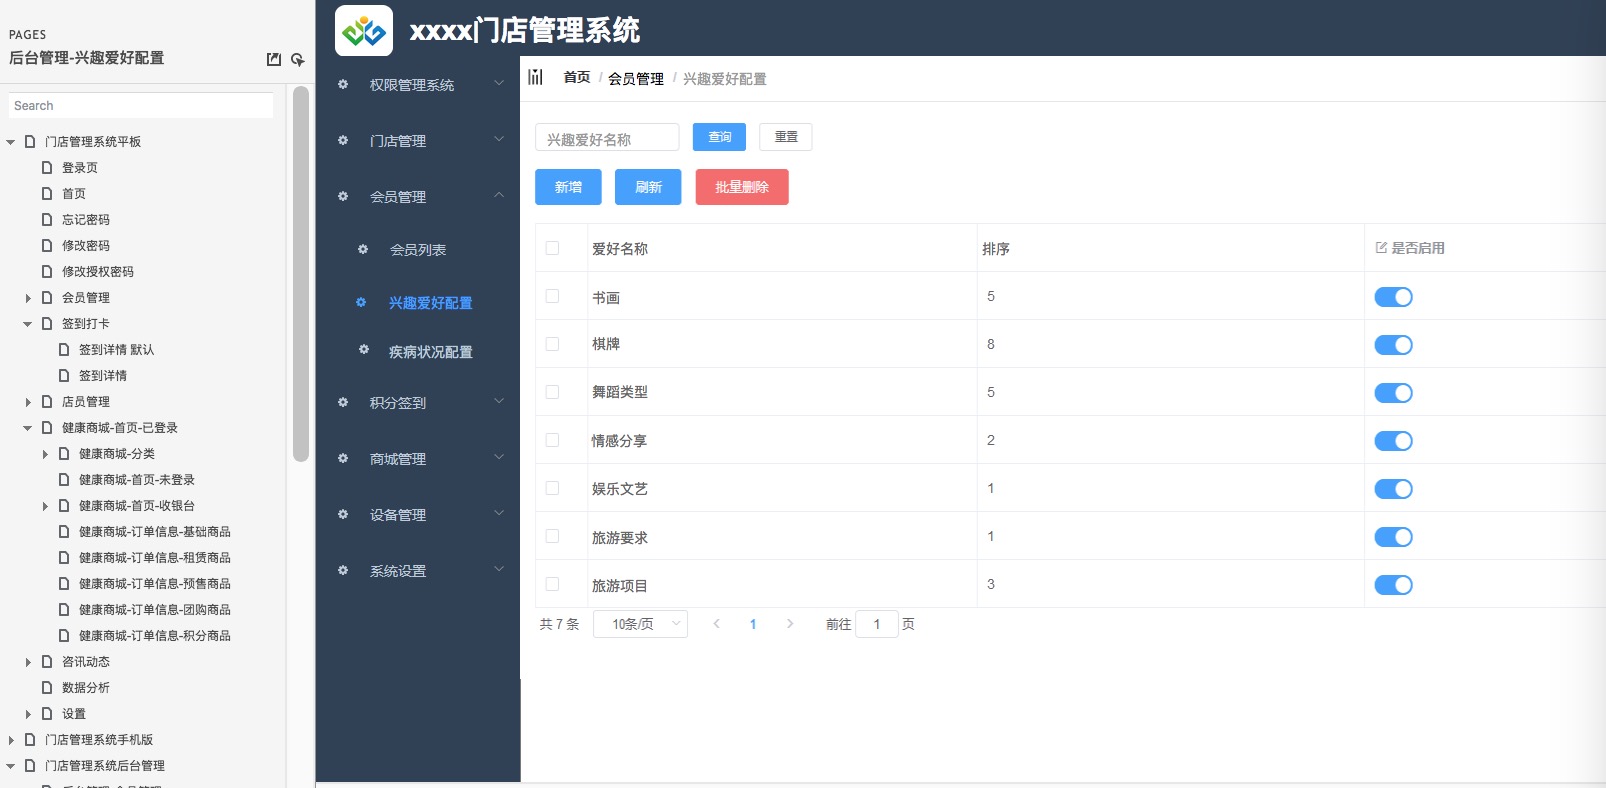Screen dimensions: 1606x788
Task: Click the edit icon in 是否启用 header
Action: (x=1381, y=247)
